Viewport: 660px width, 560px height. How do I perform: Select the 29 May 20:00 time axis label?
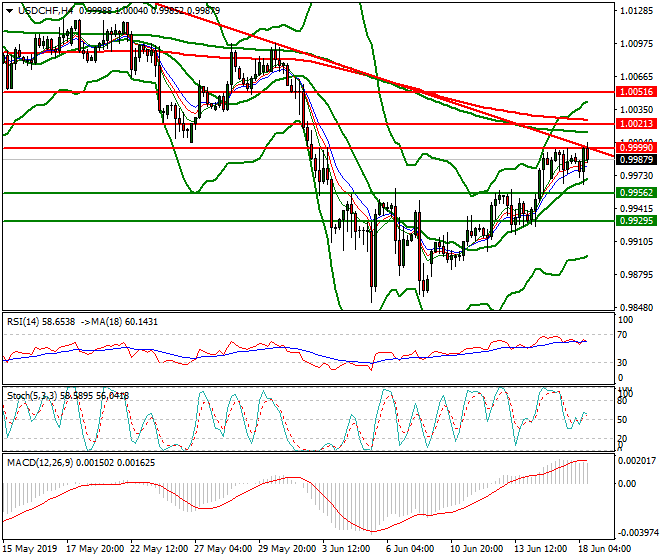287,549
